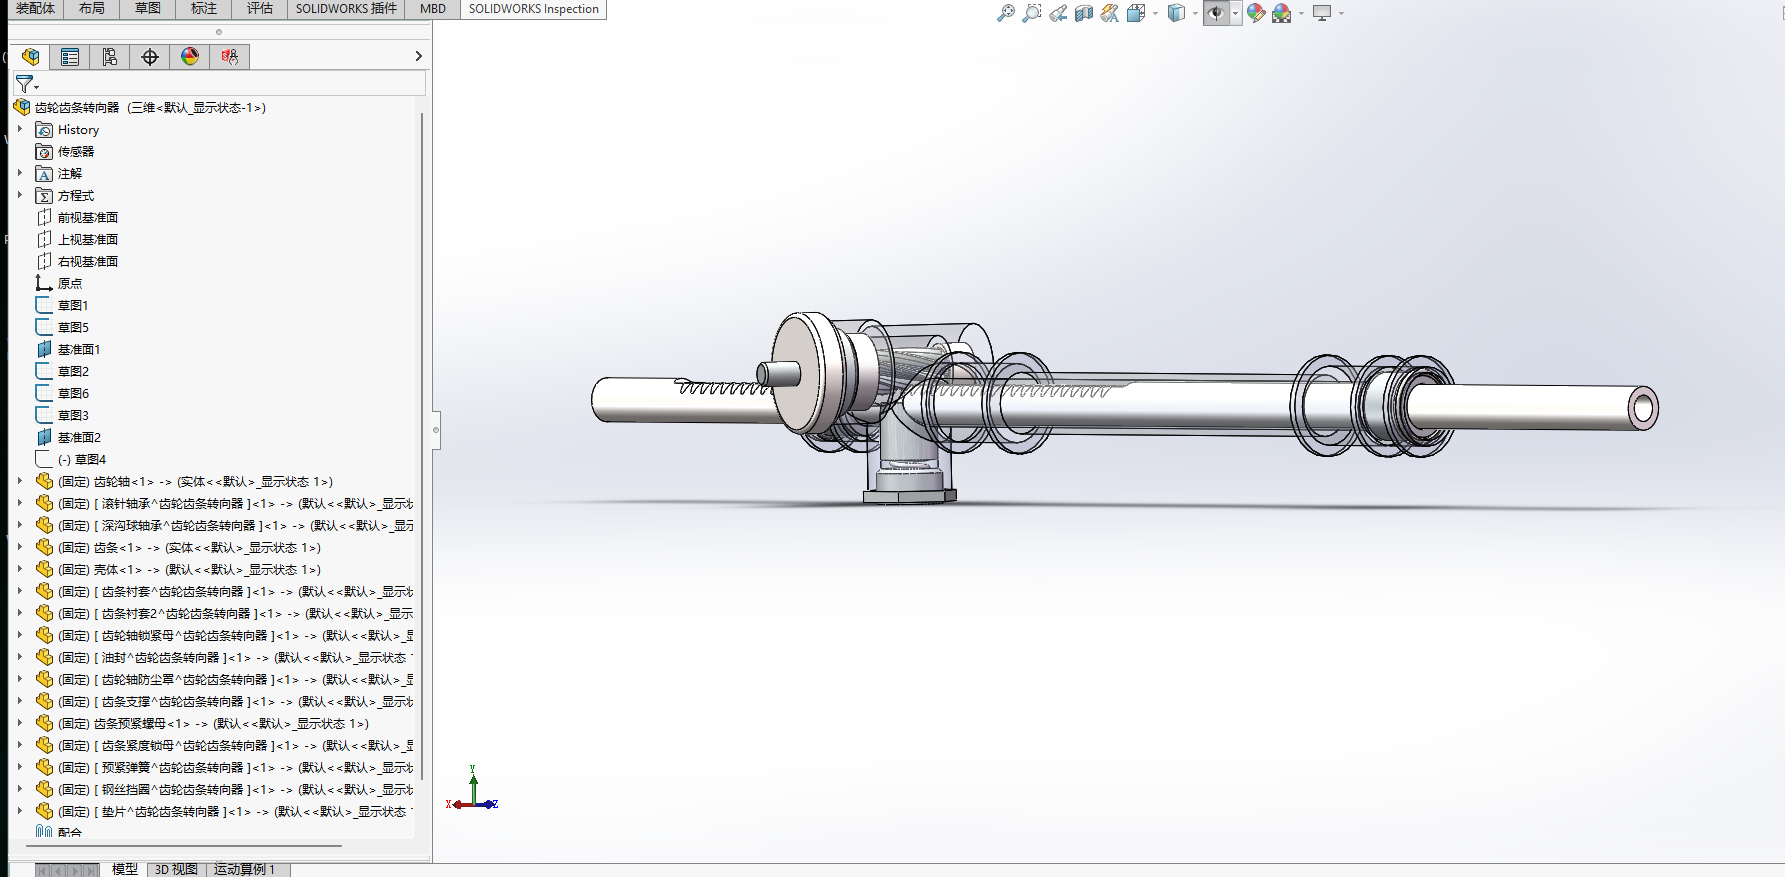
Task: Switch to the 评估 ribbon tab
Action: pos(259,9)
